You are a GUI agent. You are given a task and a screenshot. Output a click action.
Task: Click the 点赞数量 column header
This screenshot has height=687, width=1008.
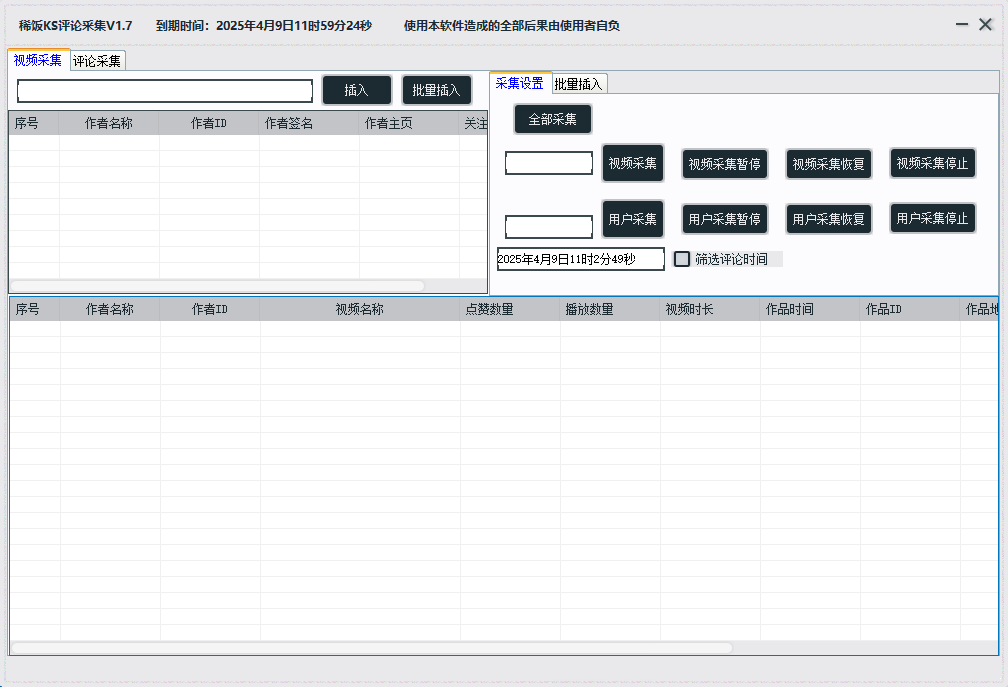pos(489,309)
